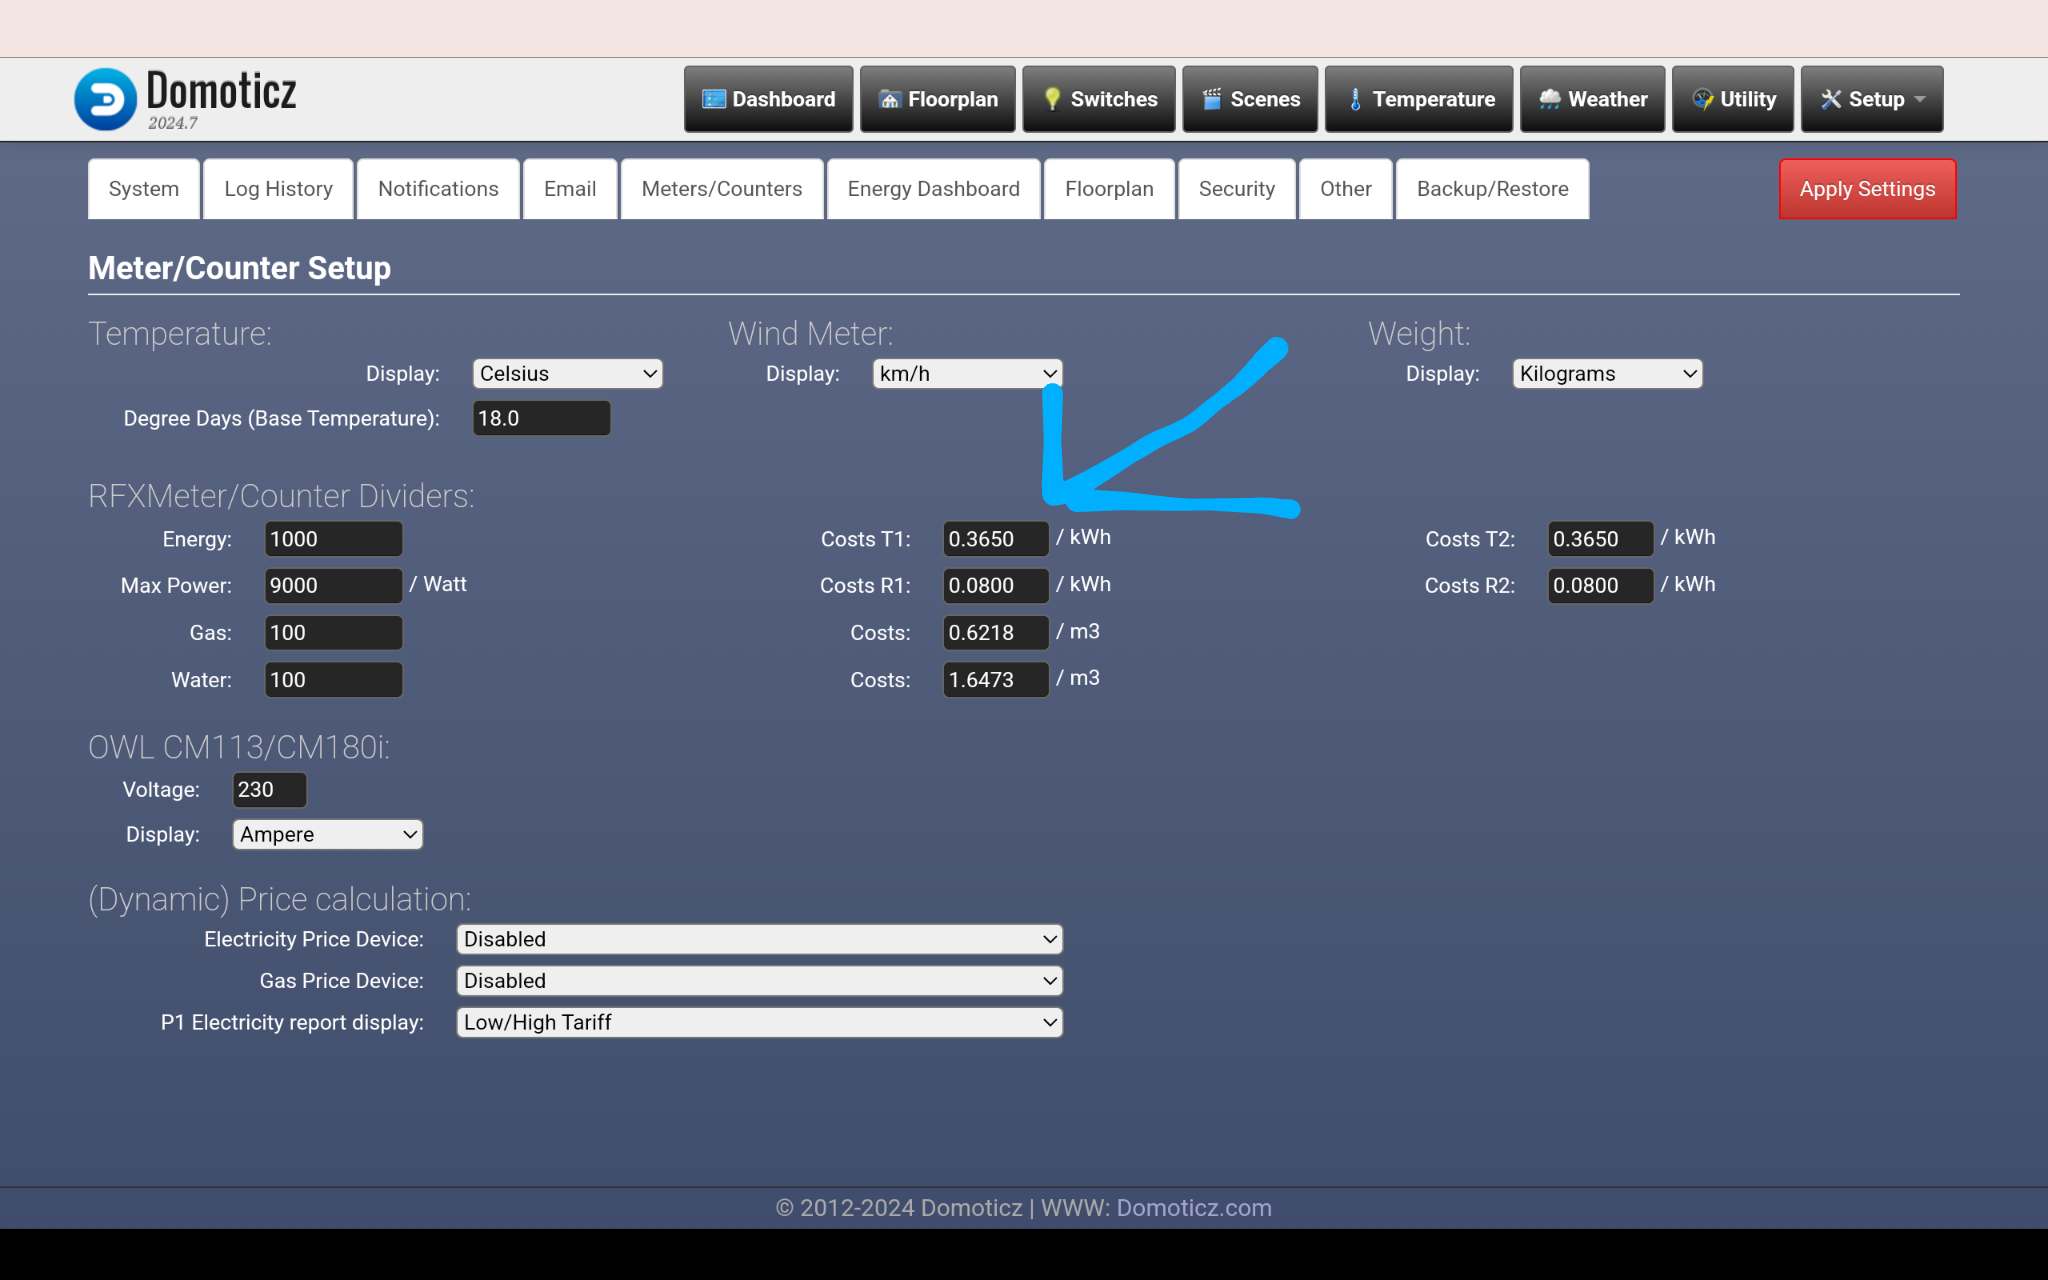Open the Wind Meter km/h dropdown
Screen dimensions: 2048x1280
tap(967, 374)
